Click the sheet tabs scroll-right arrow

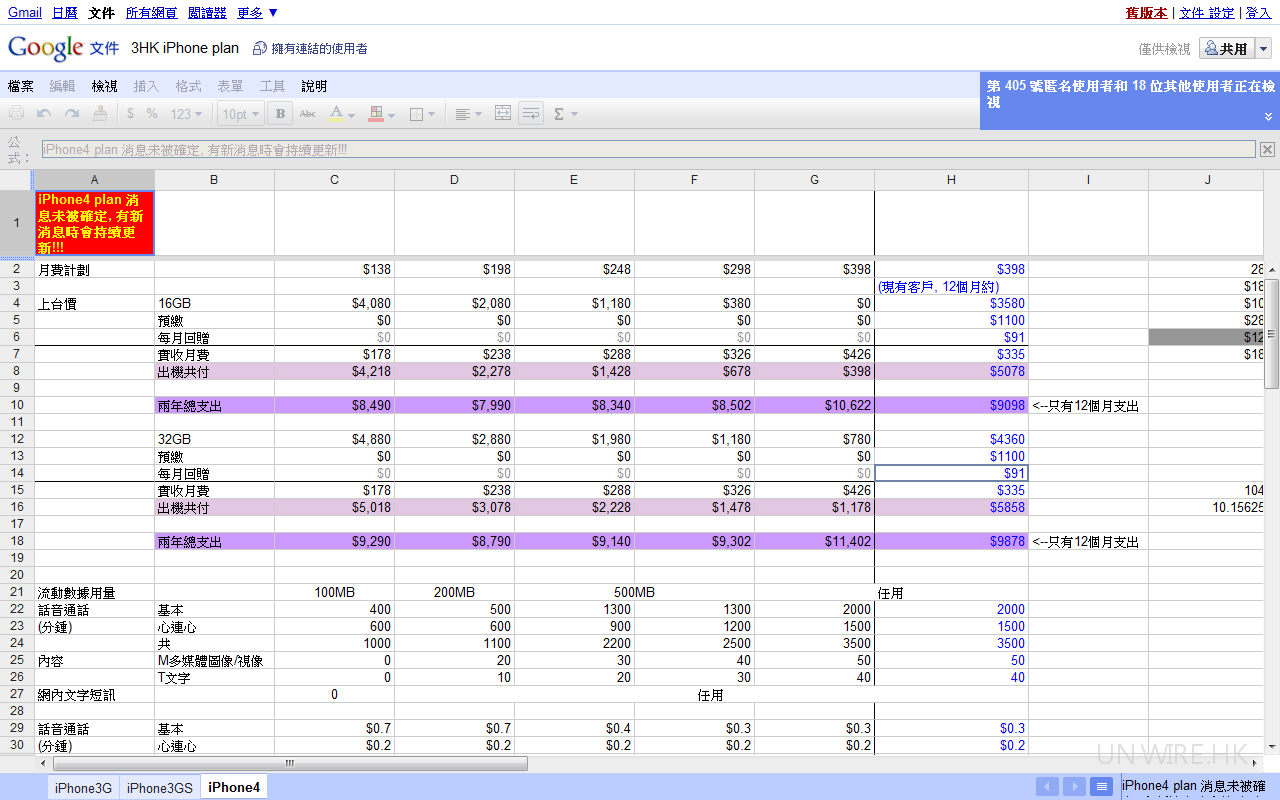(x=1074, y=787)
